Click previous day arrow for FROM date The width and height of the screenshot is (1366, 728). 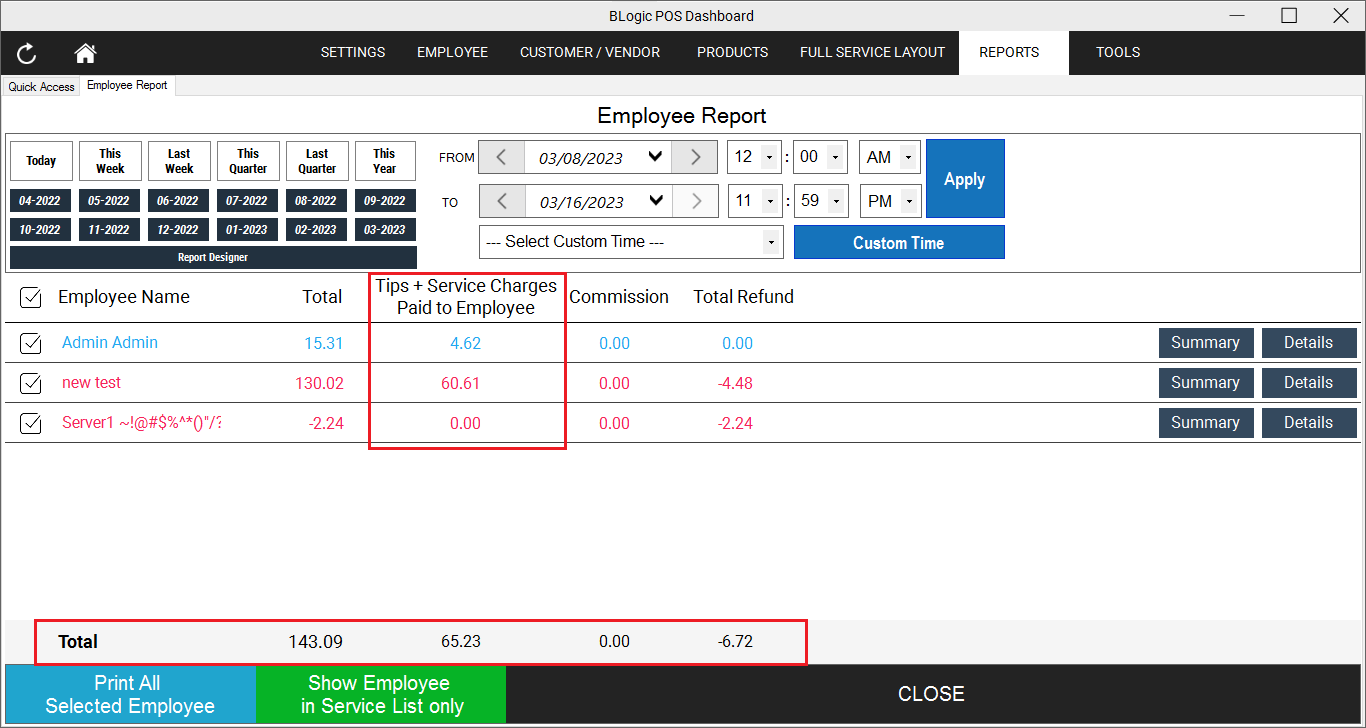[502, 157]
